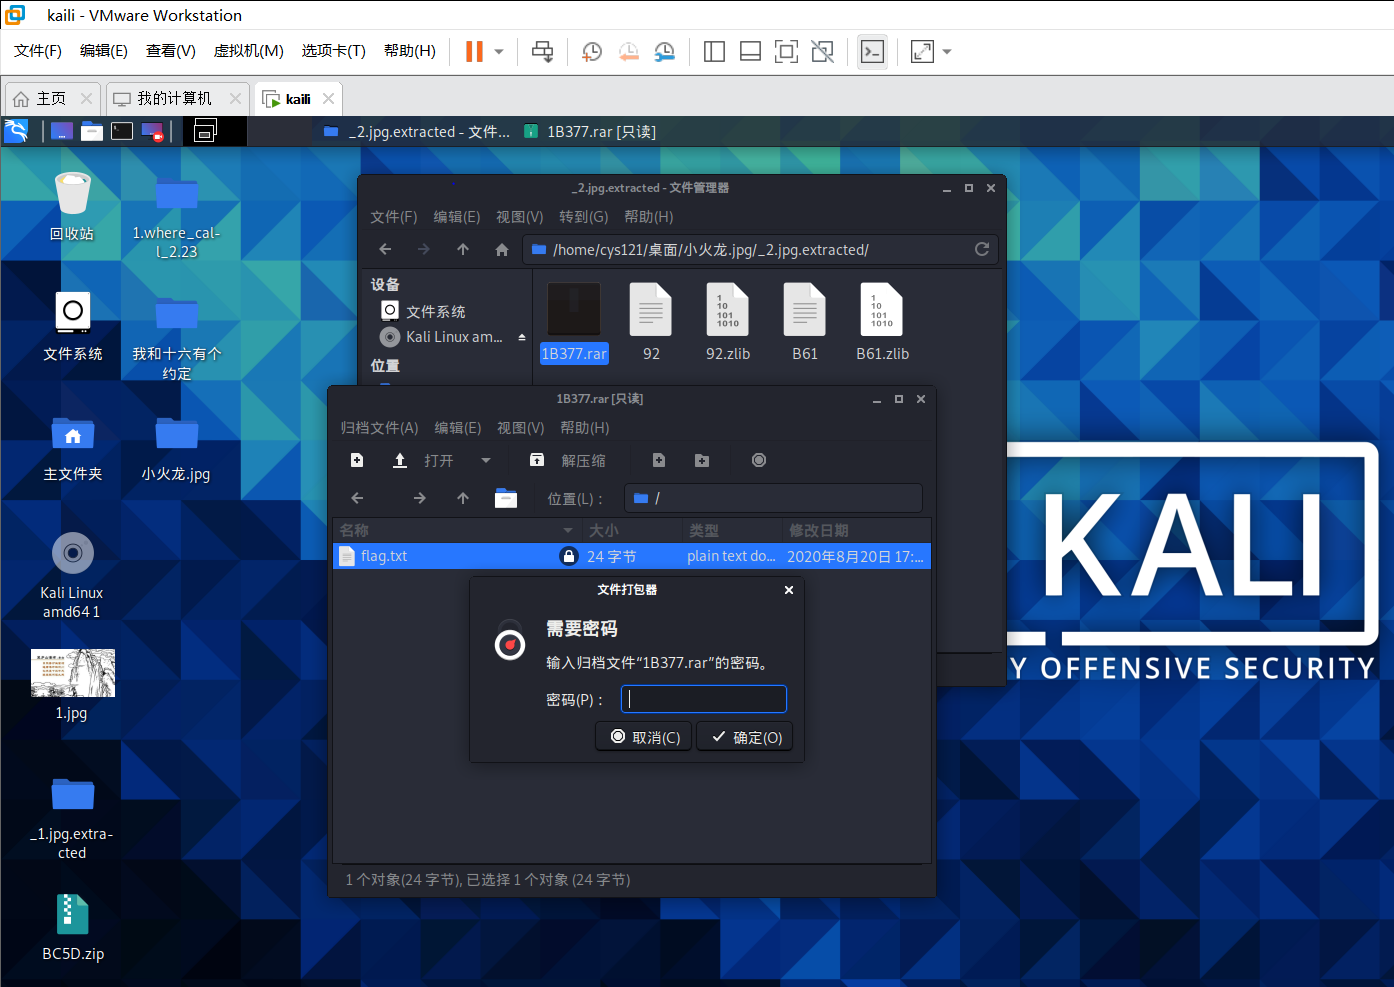
Task: Open VMware 虚拟机(M) menu
Action: 249,51
